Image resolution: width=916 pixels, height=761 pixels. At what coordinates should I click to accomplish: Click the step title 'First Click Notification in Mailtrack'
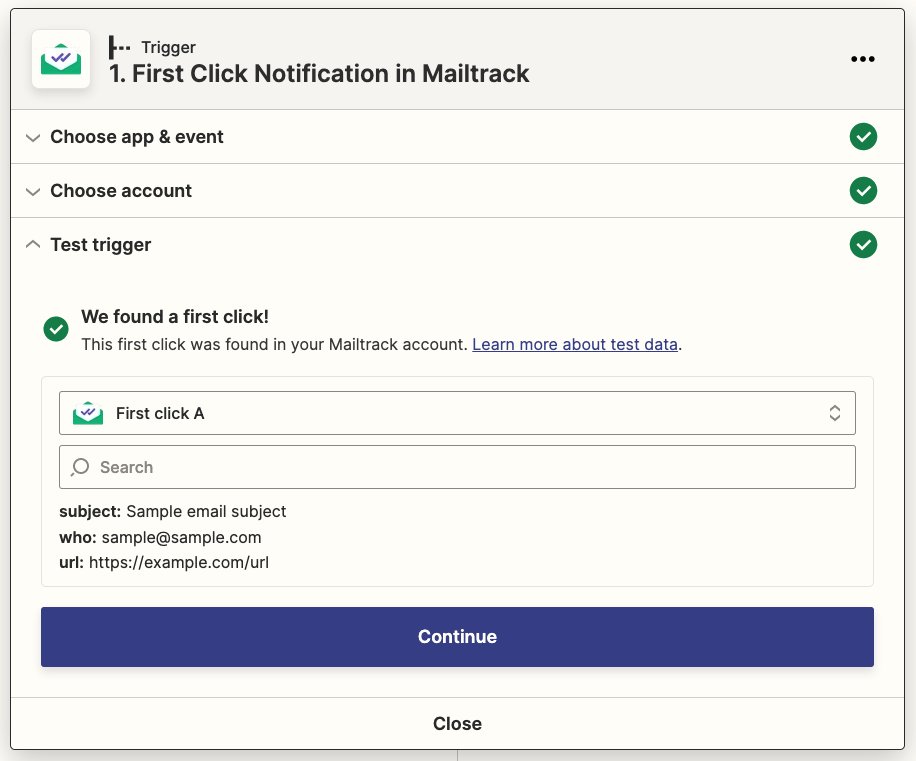319,74
